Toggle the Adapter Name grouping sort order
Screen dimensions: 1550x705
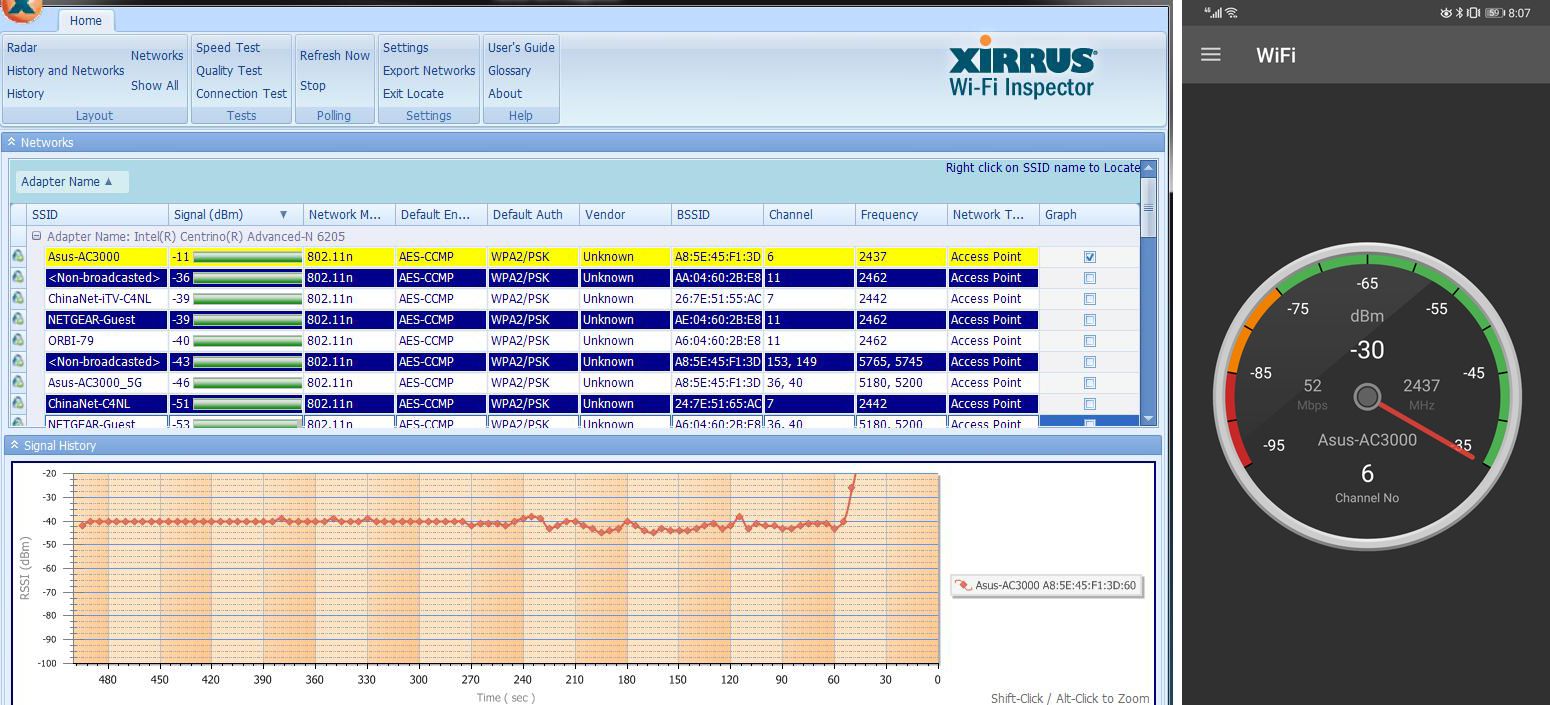coord(71,182)
